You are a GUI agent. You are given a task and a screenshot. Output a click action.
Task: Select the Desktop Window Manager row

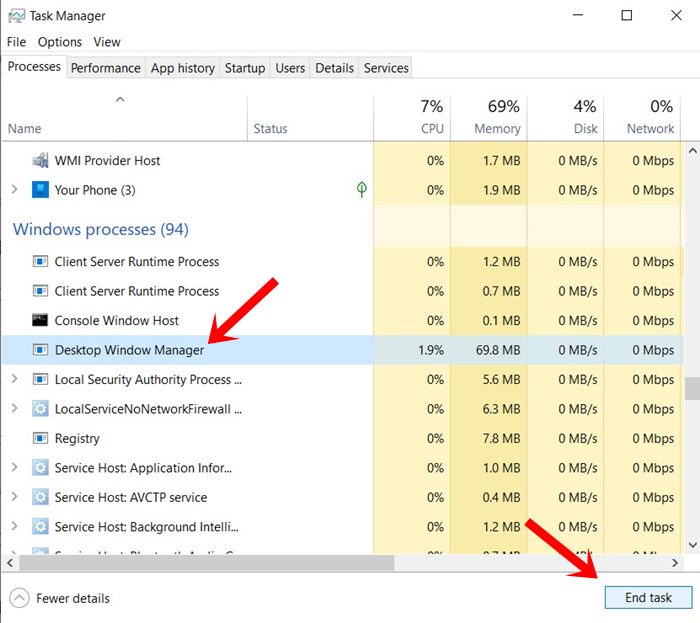(343, 349)
